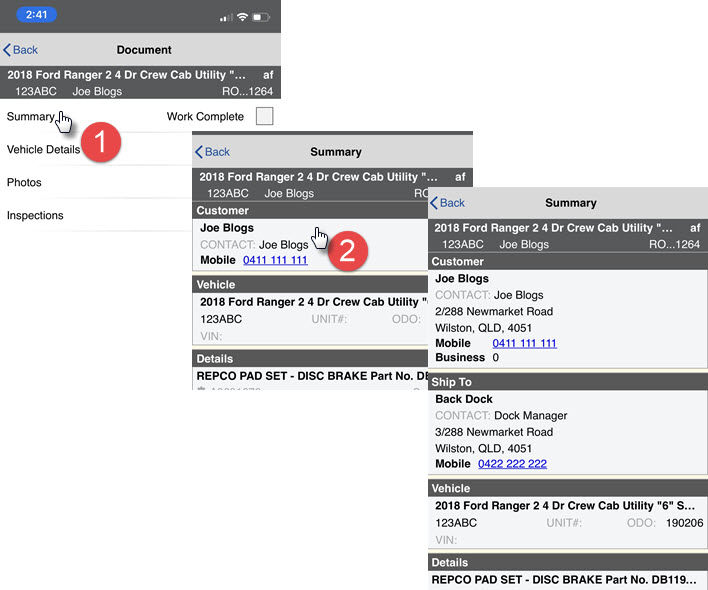Screen dimensions: 708x590
Task: Tap the 2/288 Newmarket Road address line
Action: [x=494, y=311]
